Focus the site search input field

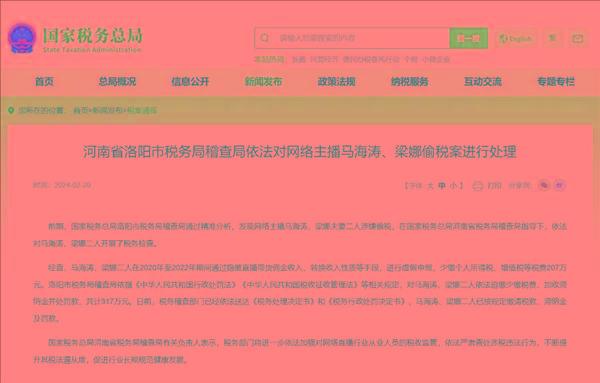[352, 38]
